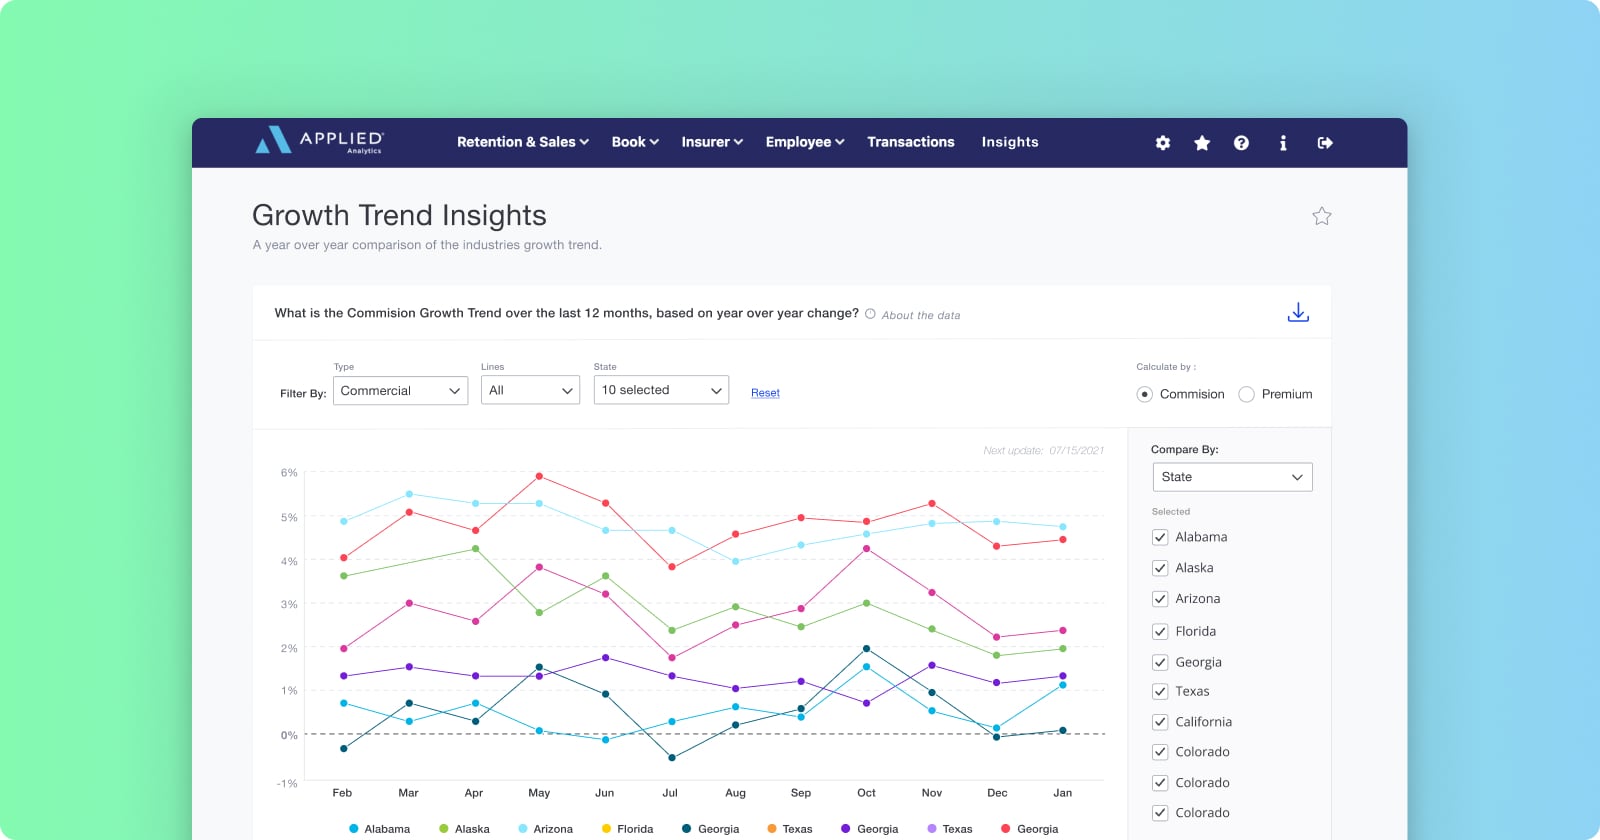Open the State filter with 10 selected

[661, 390]
